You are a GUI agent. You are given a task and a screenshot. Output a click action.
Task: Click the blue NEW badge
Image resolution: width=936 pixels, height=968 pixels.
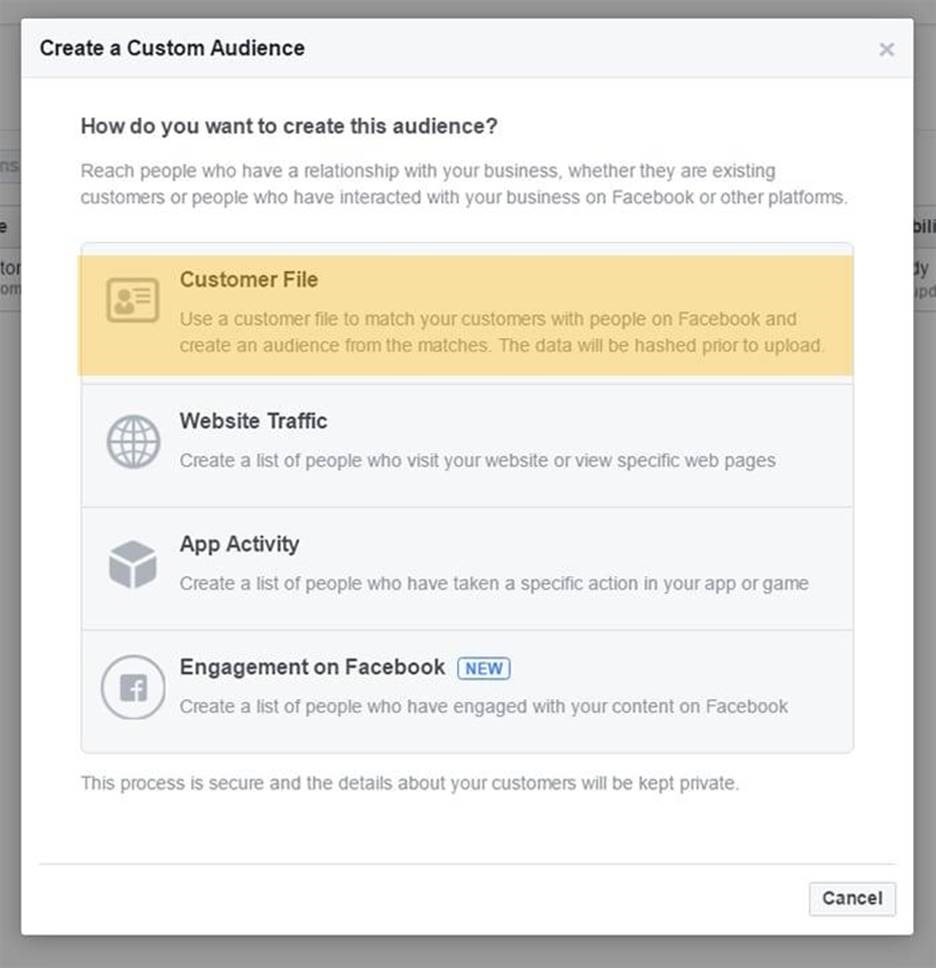coord(484,668)
